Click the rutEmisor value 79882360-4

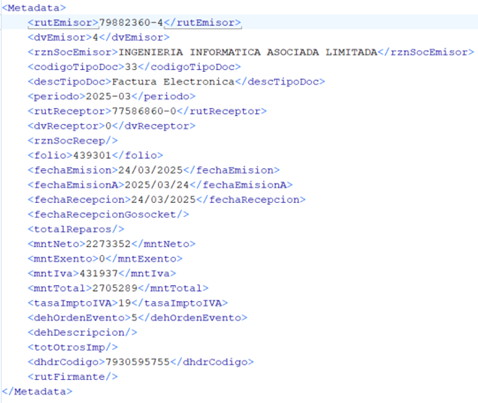tap(131, 23)
